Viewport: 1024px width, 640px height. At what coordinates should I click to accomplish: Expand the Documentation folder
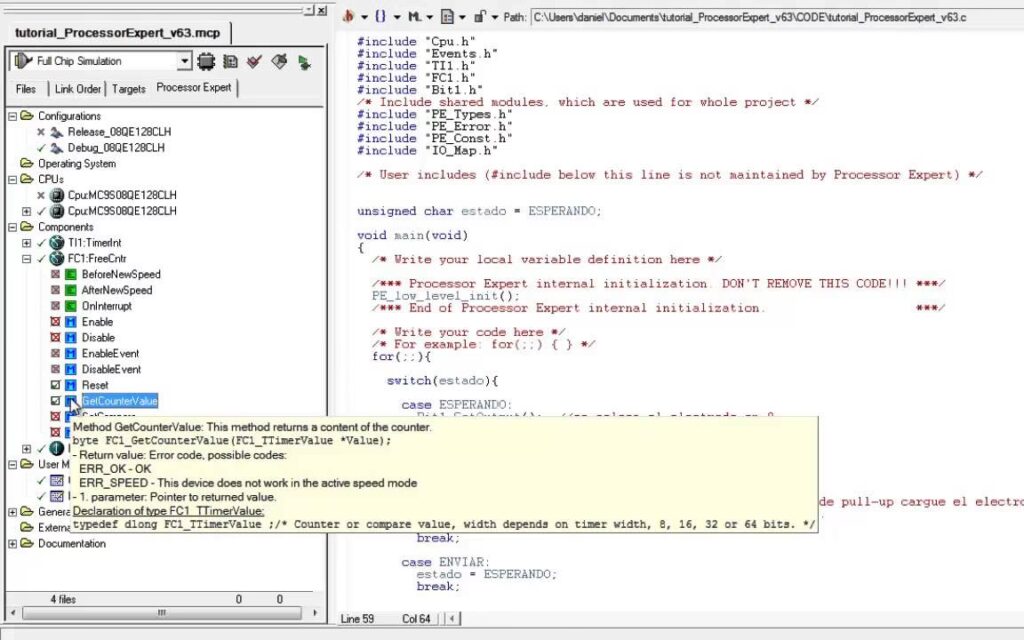[x=13, y=544]
